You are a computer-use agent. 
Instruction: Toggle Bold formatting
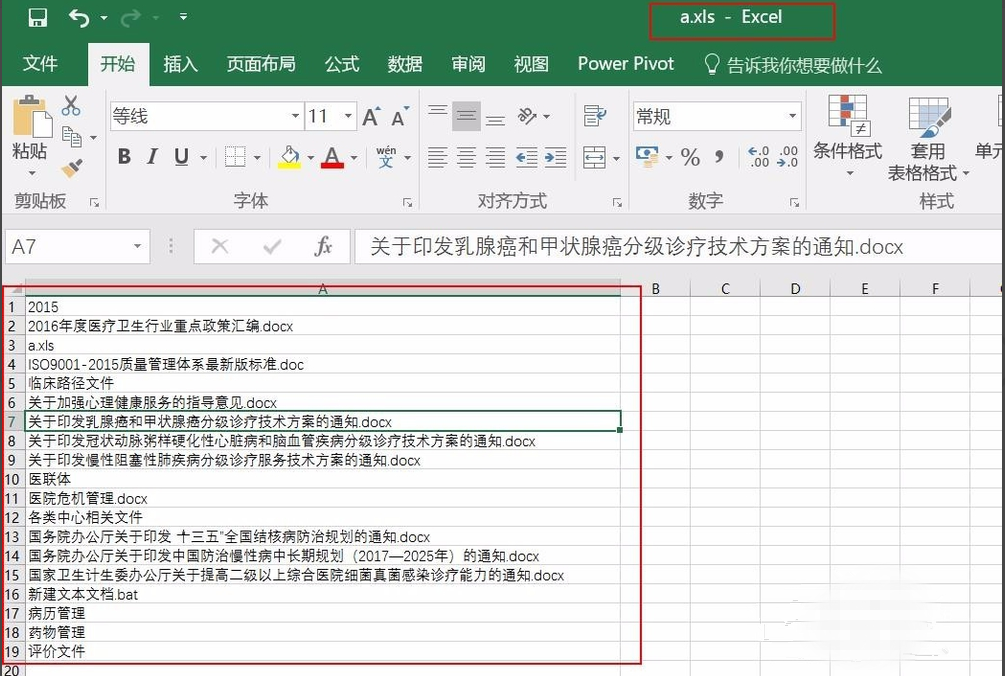124,157
